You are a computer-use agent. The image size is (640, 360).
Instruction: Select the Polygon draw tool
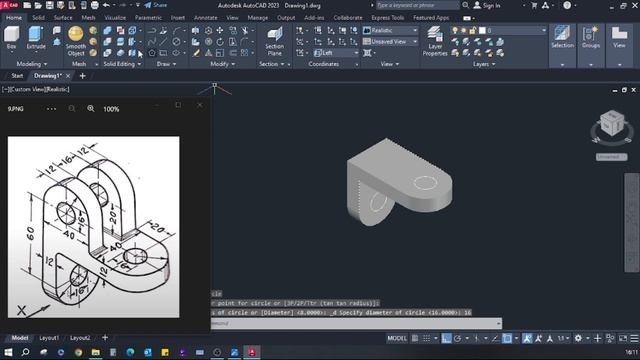pos(152,53)
